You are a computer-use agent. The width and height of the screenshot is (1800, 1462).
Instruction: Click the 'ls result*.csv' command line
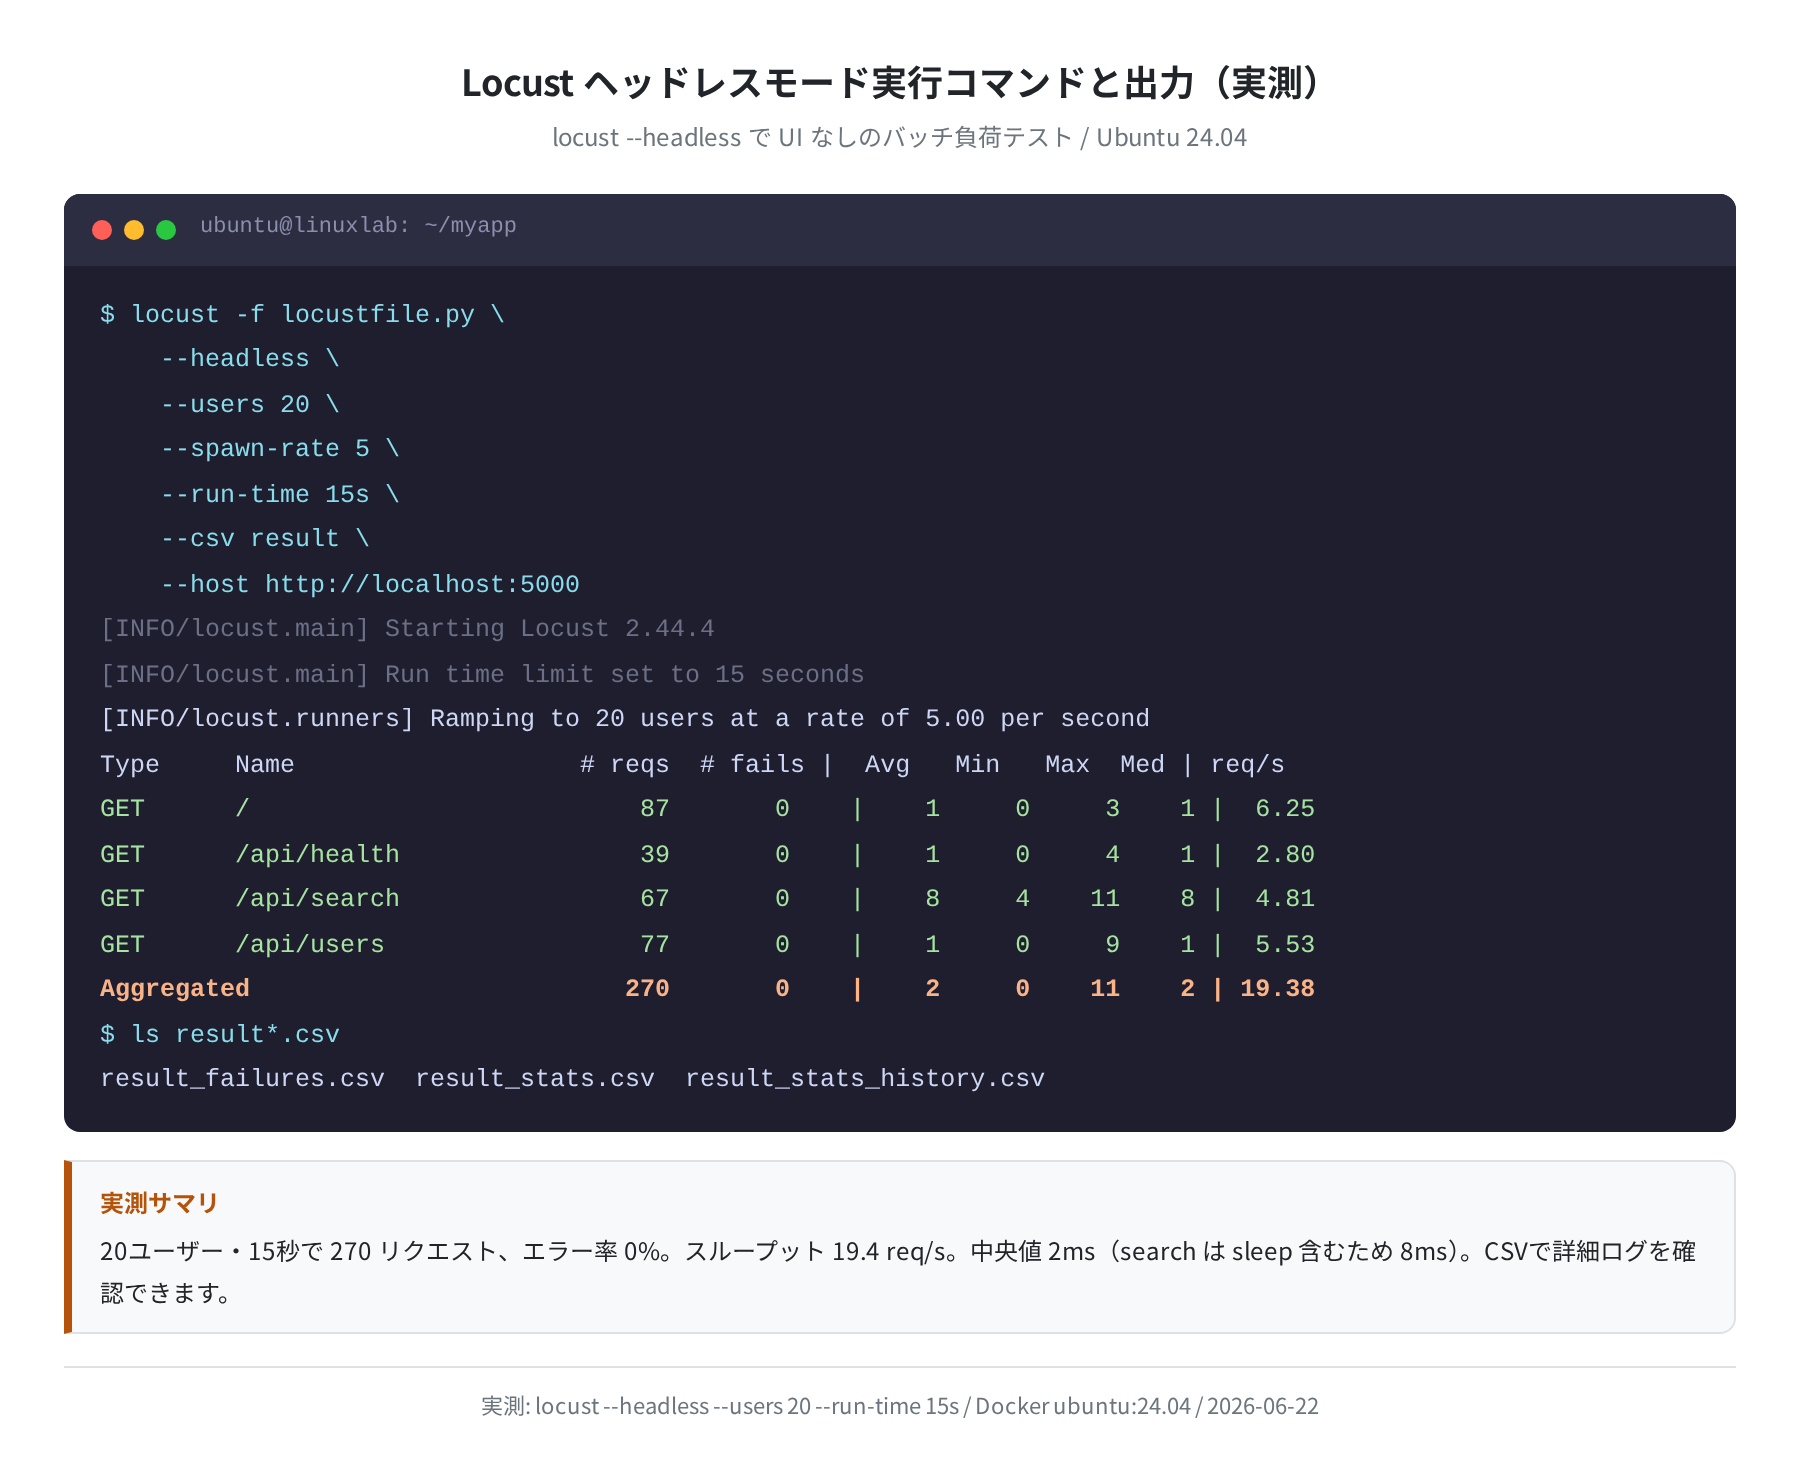(x=220, y=1034)
